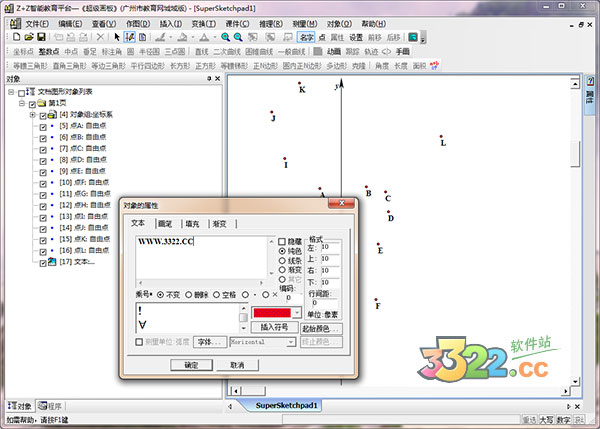This screenshot has height=429, width=600.
Task: Pin the 对象 panel with pushpin icon
Action: [209, 78]
